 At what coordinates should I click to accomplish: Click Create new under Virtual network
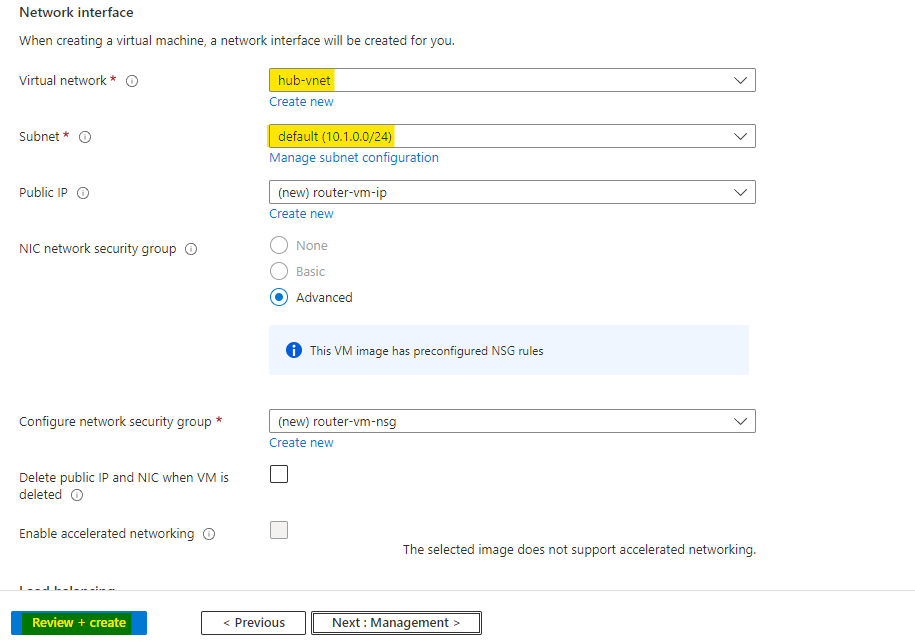[x=301, y=102]
